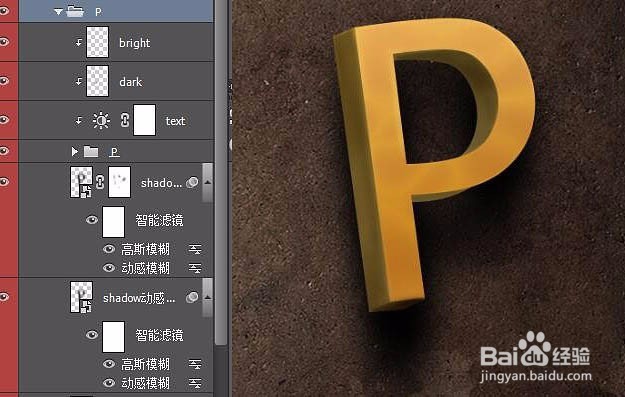
Task: Select filter mask thumbnail under shado... layer
Action: pyautogui.click(x=114, y=222)
